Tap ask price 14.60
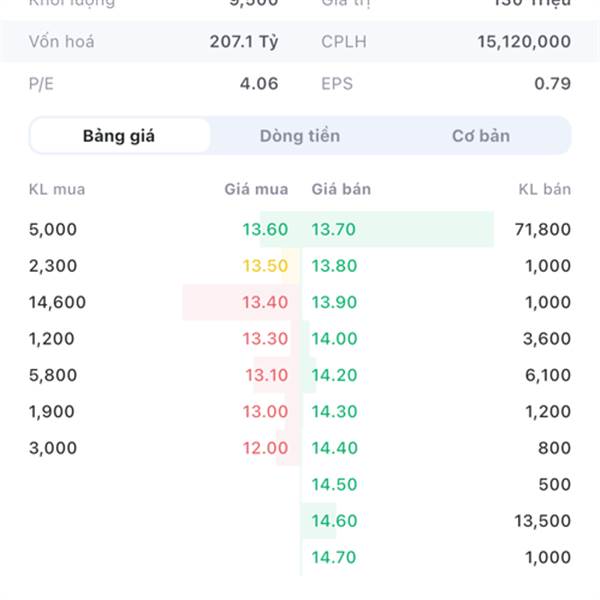The height and width of the screenshot is (600, 600). click(334, 521)
